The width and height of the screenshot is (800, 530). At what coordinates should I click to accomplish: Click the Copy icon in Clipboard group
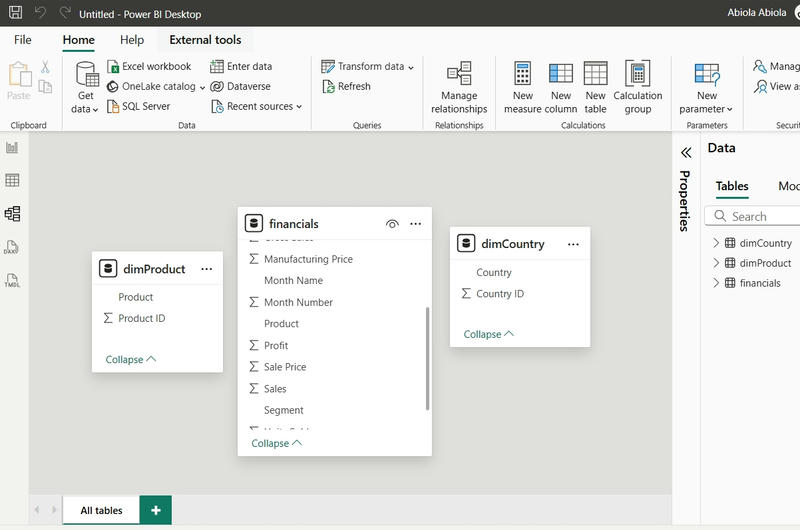(x=45, y=87)
